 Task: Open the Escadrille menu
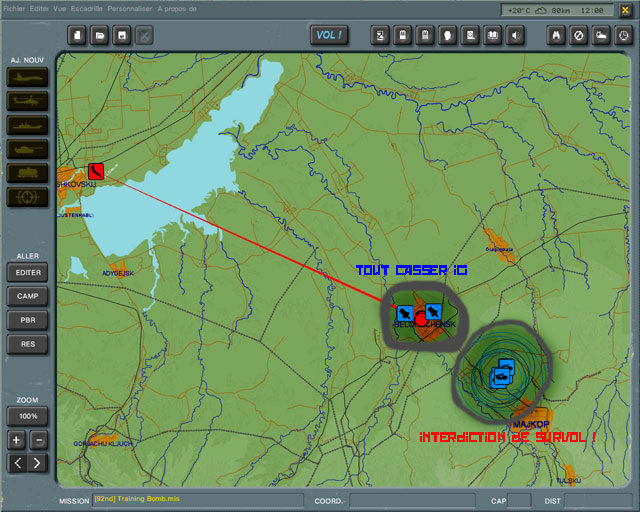[x=87, y=9]
